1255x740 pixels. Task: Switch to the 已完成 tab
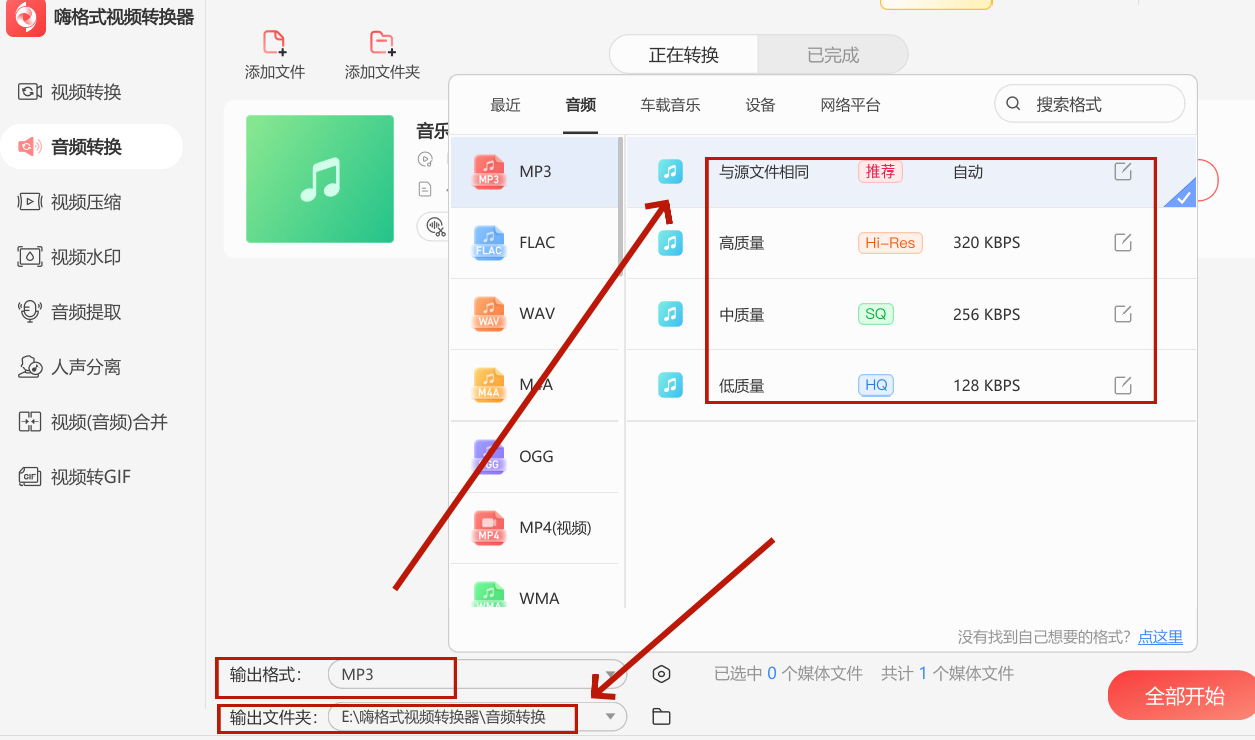[833, 55]
